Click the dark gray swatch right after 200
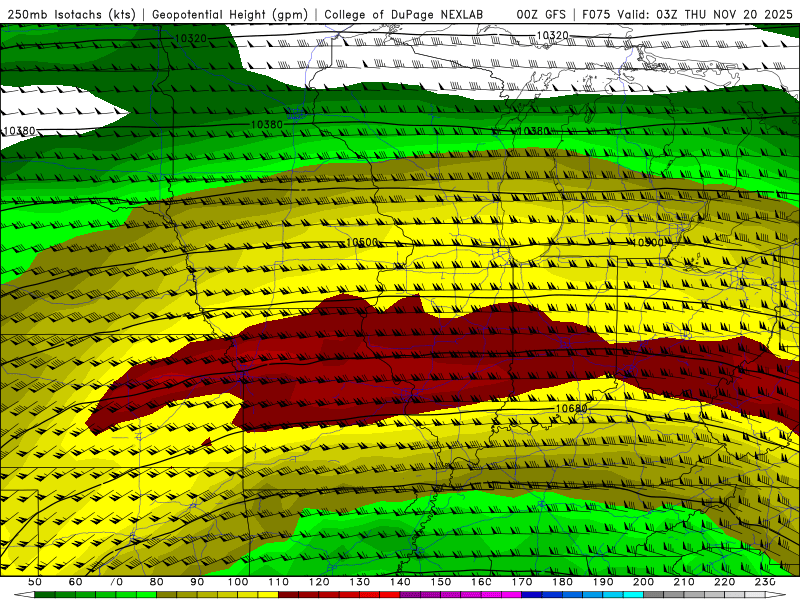This screenshot has height=600, width=800. point(654,595)
